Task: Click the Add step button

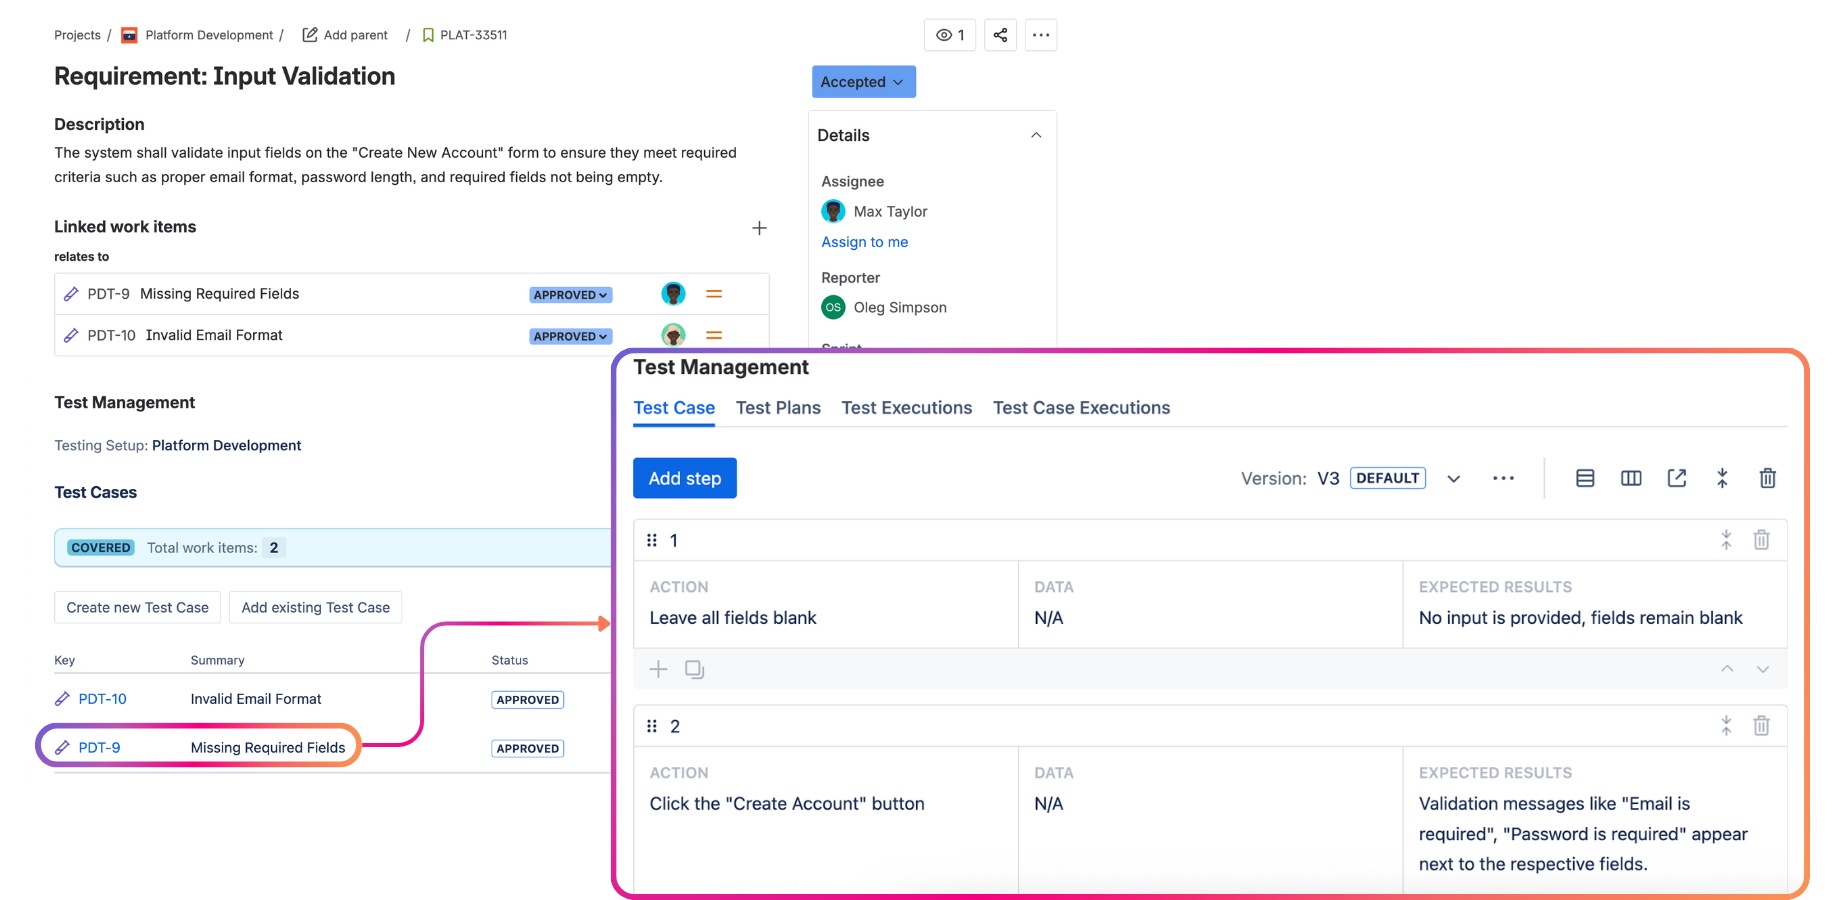Action: coord(684,478)
